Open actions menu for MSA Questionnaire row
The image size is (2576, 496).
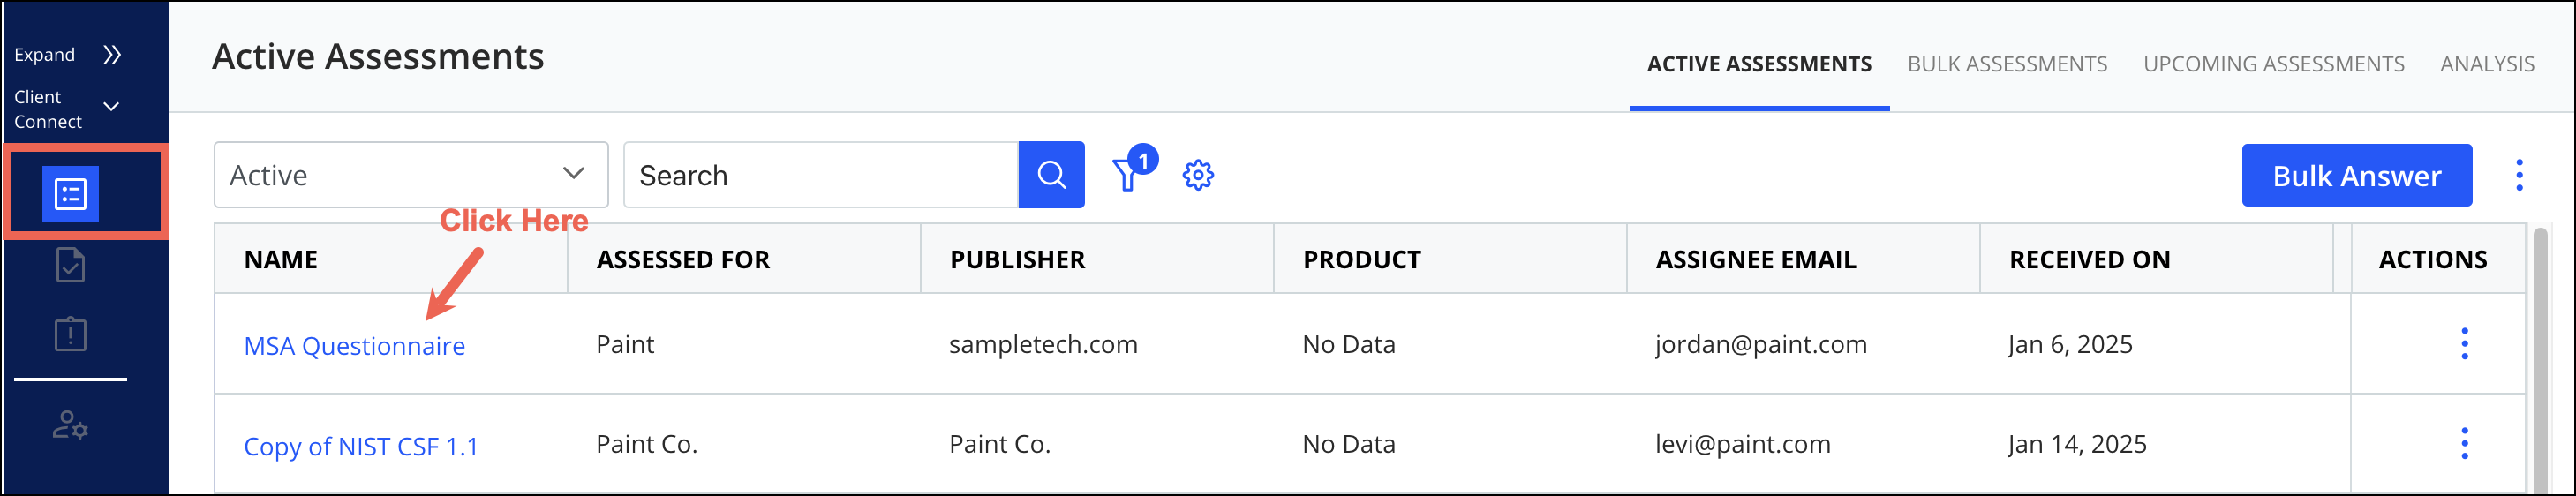pyautogui.click(x=2464, y=344)
